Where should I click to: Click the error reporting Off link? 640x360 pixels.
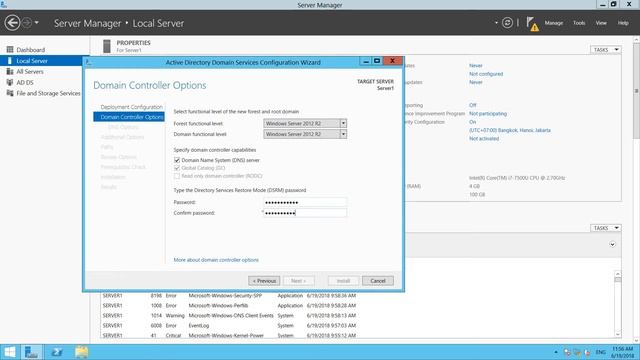(473, 105)
